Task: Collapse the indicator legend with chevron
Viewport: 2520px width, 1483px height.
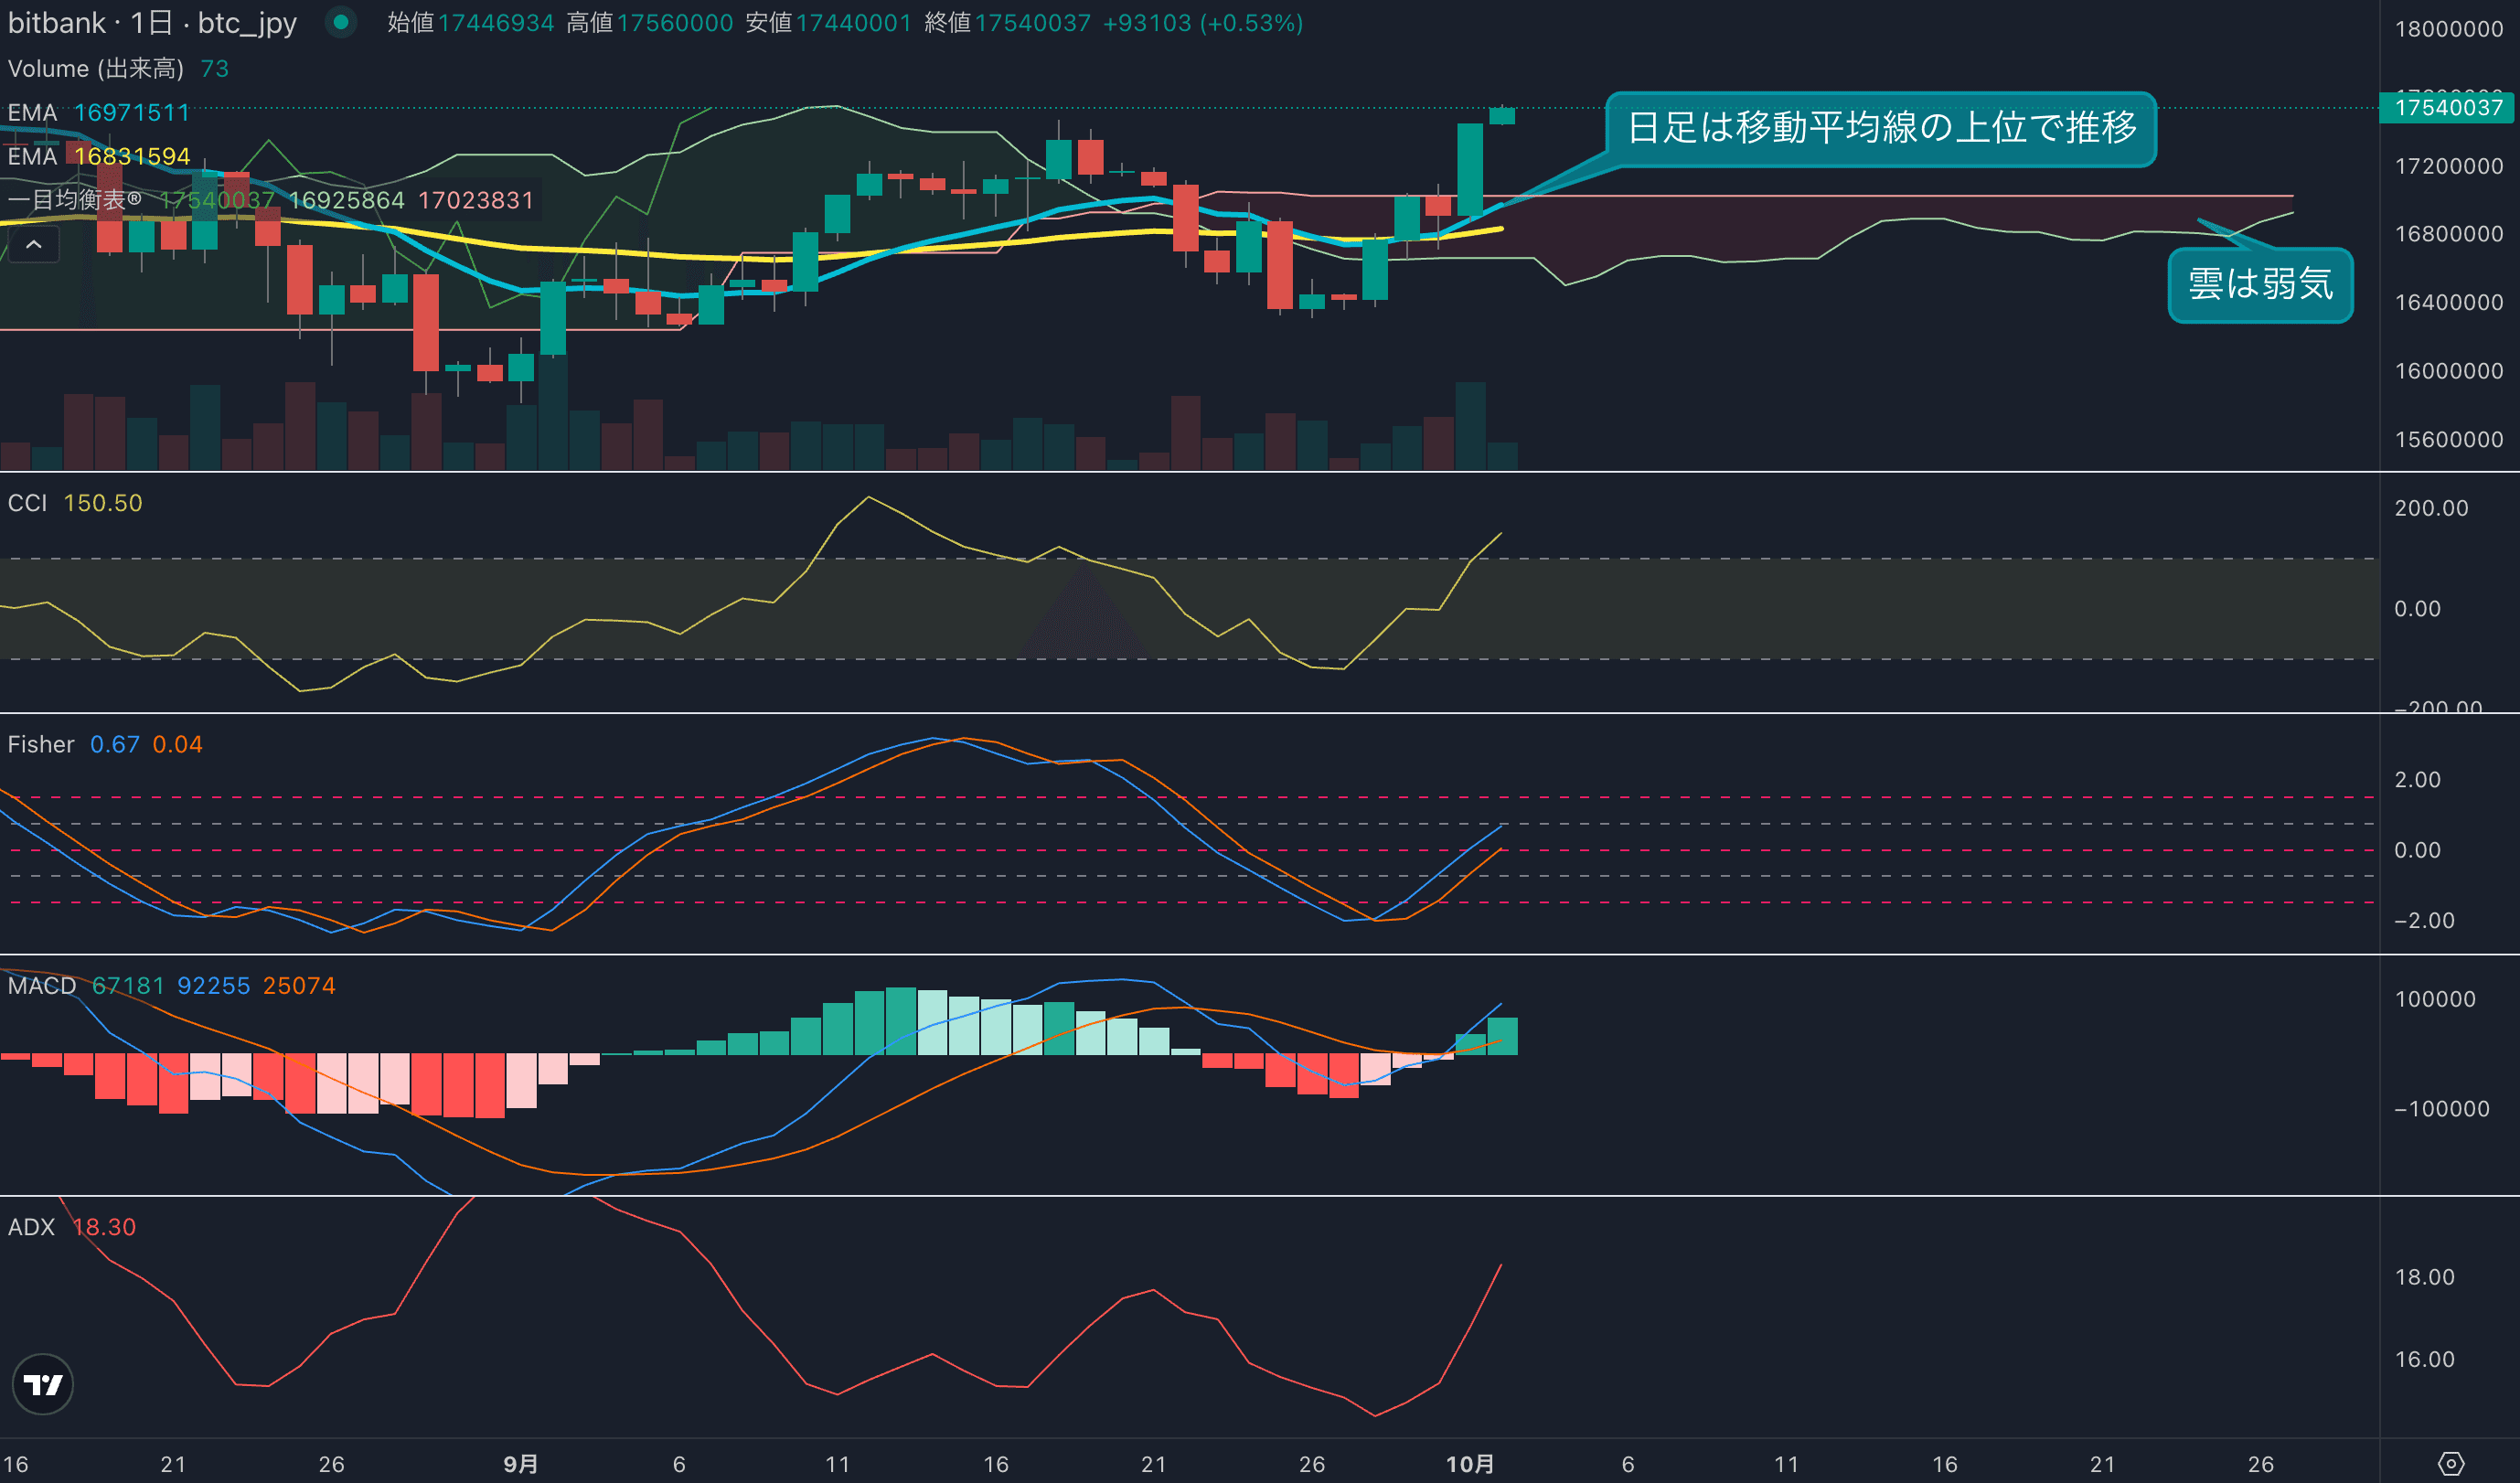Action: pyautogui.click(x=33, y=244)
